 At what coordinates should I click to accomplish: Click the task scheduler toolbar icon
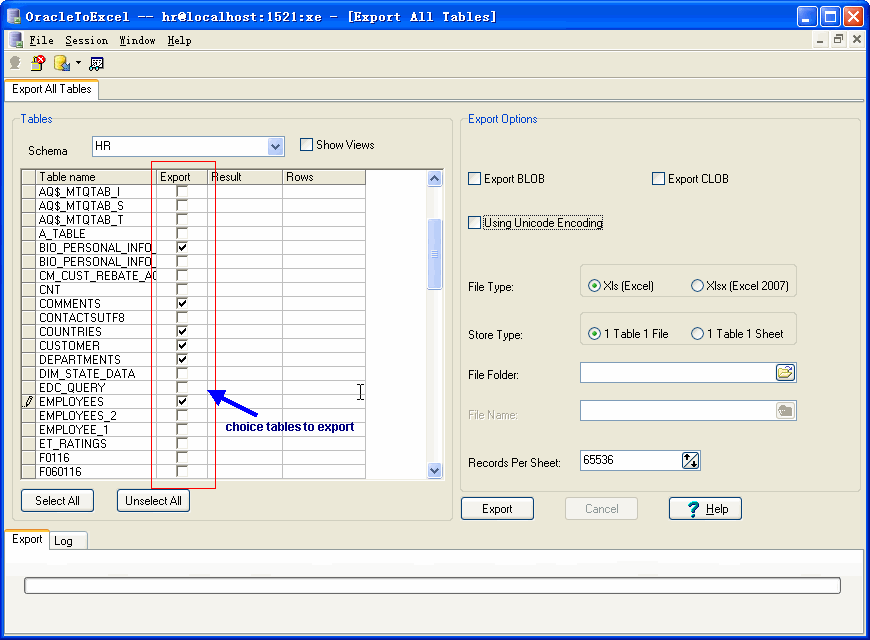pyautogui.click(x=97, y=64)
